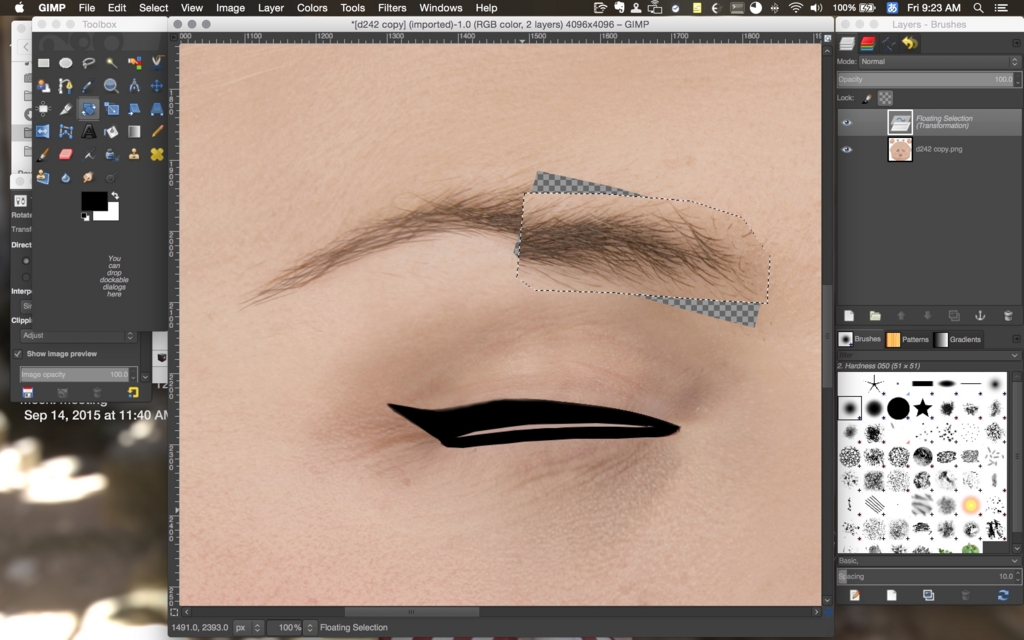
Task: Anchor the floating selection in Layers panel
Action: coord(980,315)
